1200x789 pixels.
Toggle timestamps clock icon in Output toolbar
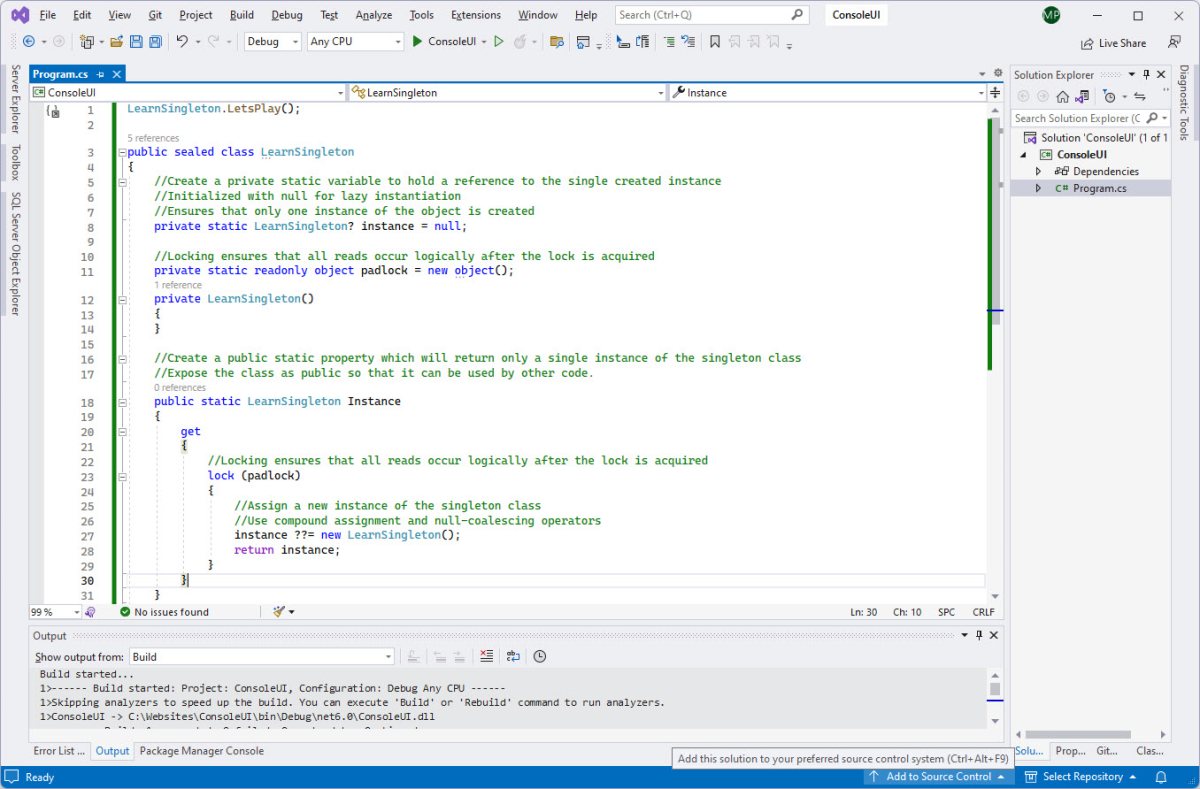click(x=540, y=656)
